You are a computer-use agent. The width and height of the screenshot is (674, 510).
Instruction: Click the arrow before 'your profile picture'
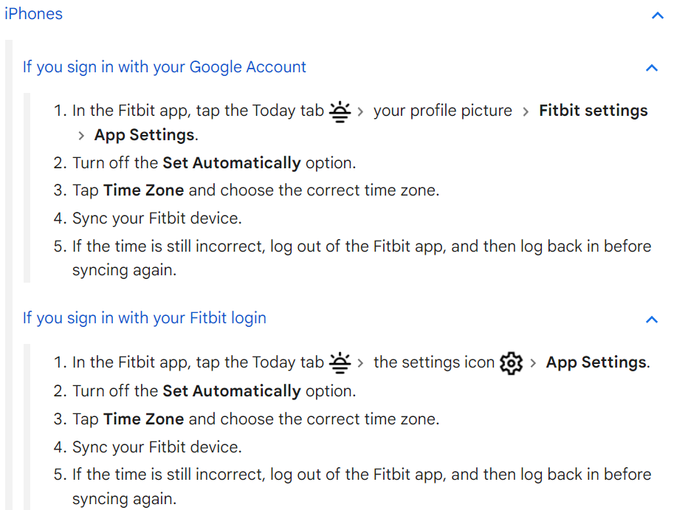pyautogui.click(x=360, y=112)
